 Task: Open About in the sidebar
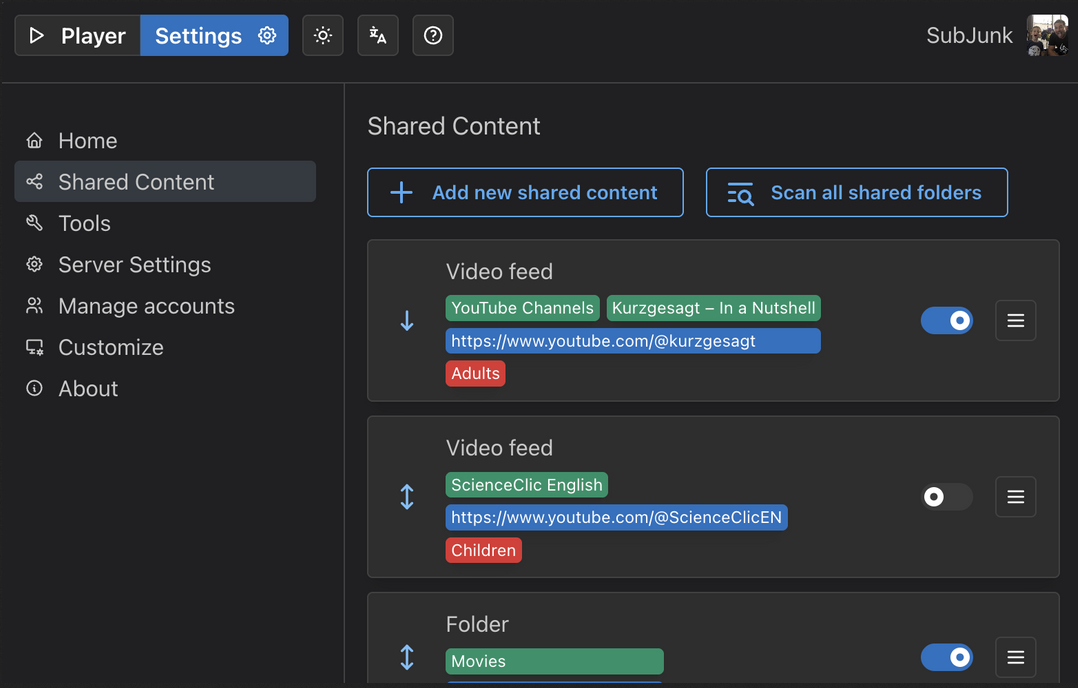pyautogui.click(x=165, y=388)
